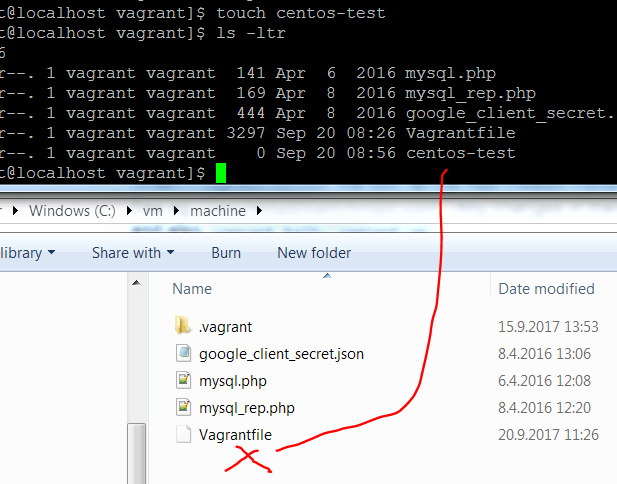Click the green terminal cursor block
This screenshot has width=617, height=484.
pyautogui.click(x=221, y=173)
